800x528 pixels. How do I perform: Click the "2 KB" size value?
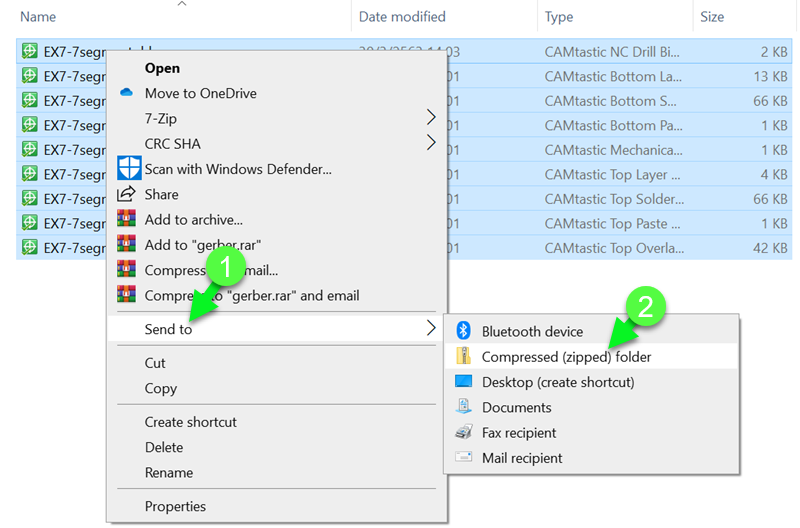coord(774,52)
